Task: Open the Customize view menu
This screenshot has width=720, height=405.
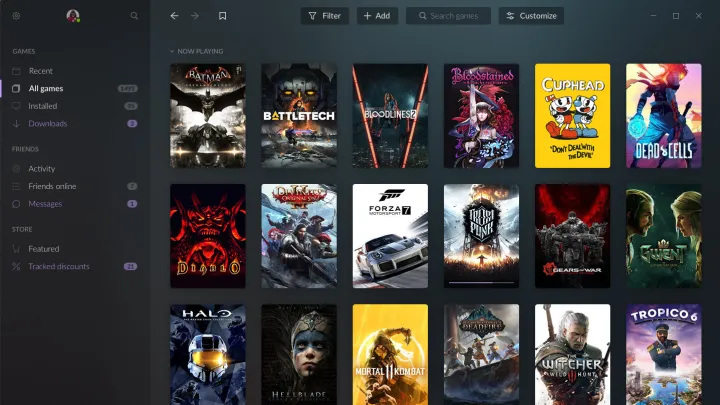Action: click(x=531, y=16)
